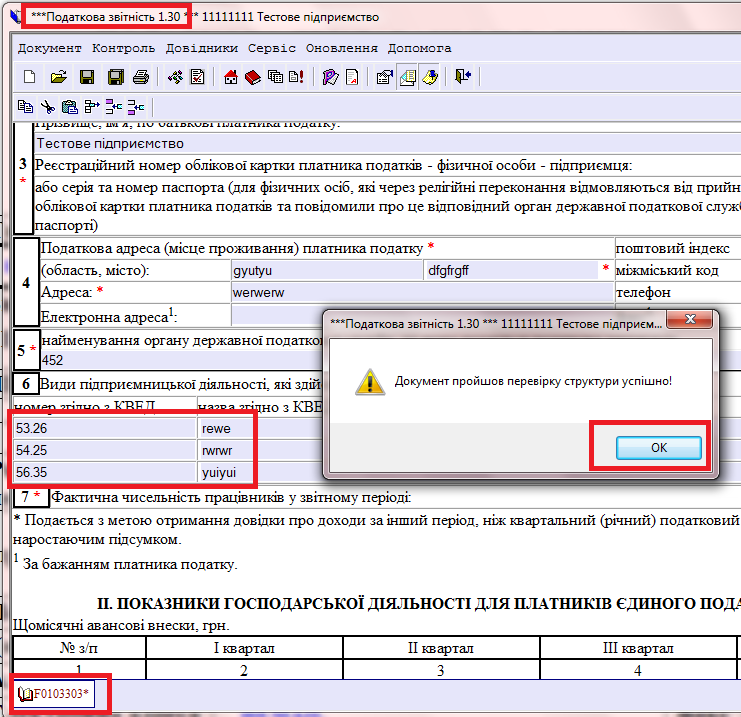
Task: Open the Сервіс menu
Action: pos(271,48)
